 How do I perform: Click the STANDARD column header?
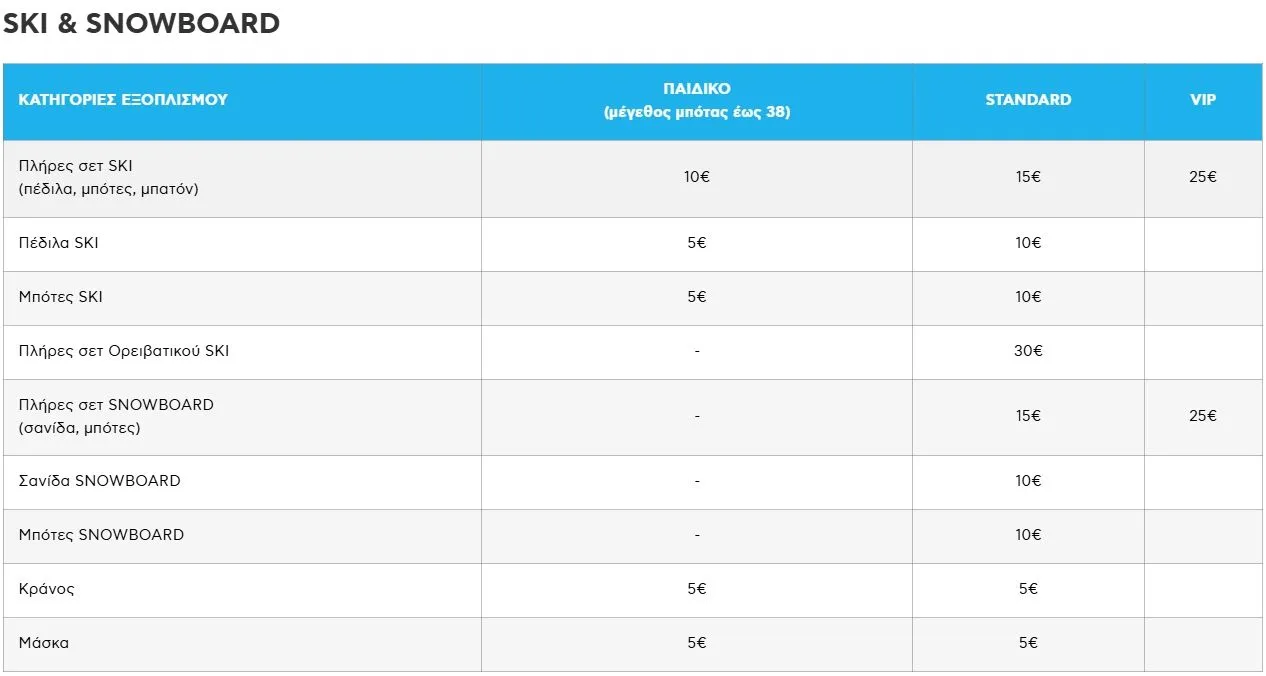[1028, 100]
